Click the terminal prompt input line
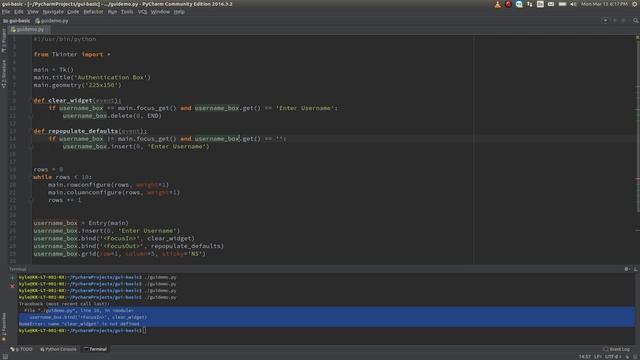The image size is (640, 360). point(82,331)
